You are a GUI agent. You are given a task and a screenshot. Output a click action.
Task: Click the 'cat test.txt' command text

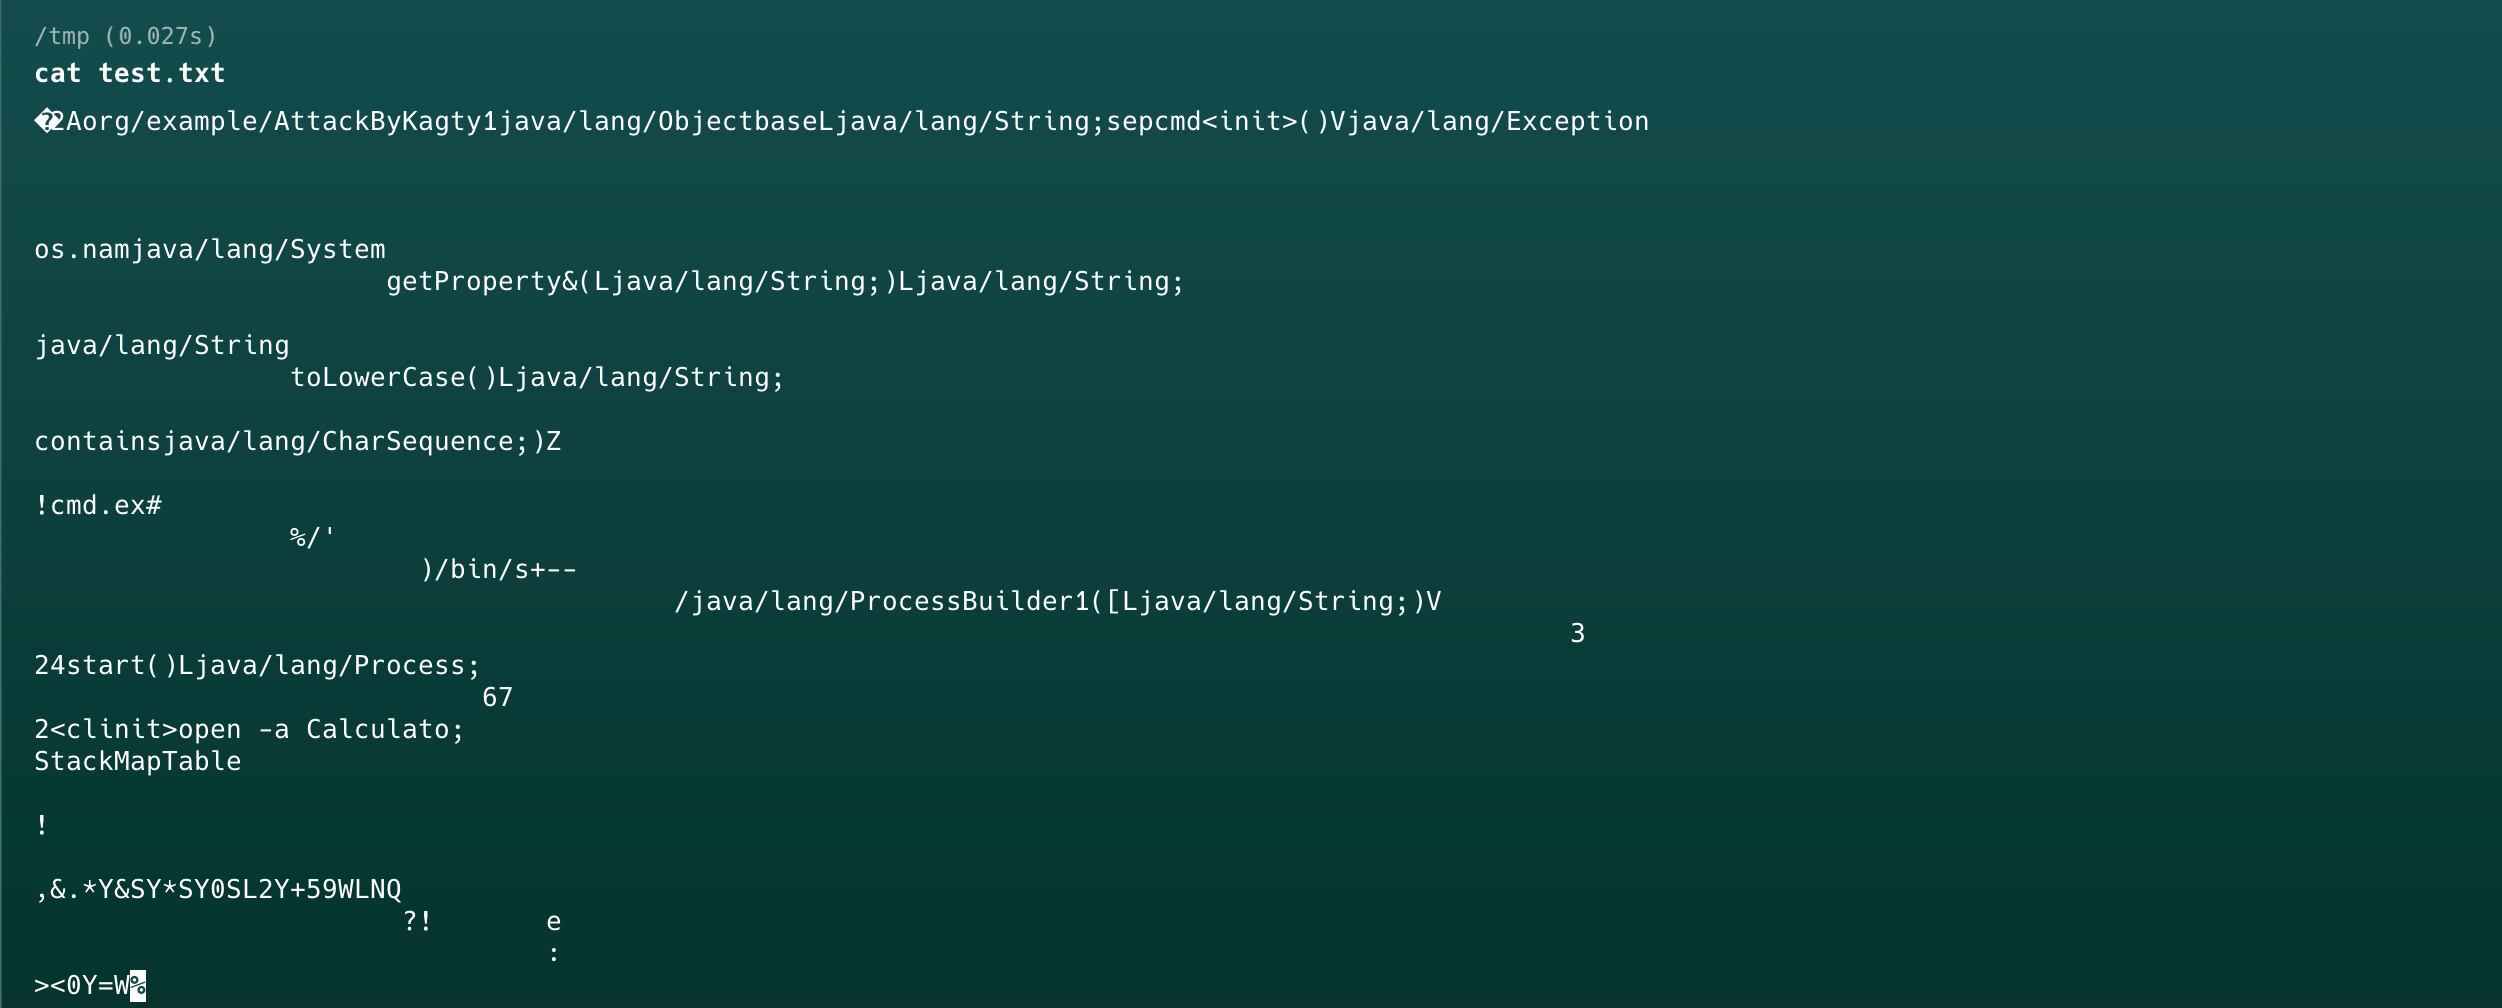coord(129,74)
